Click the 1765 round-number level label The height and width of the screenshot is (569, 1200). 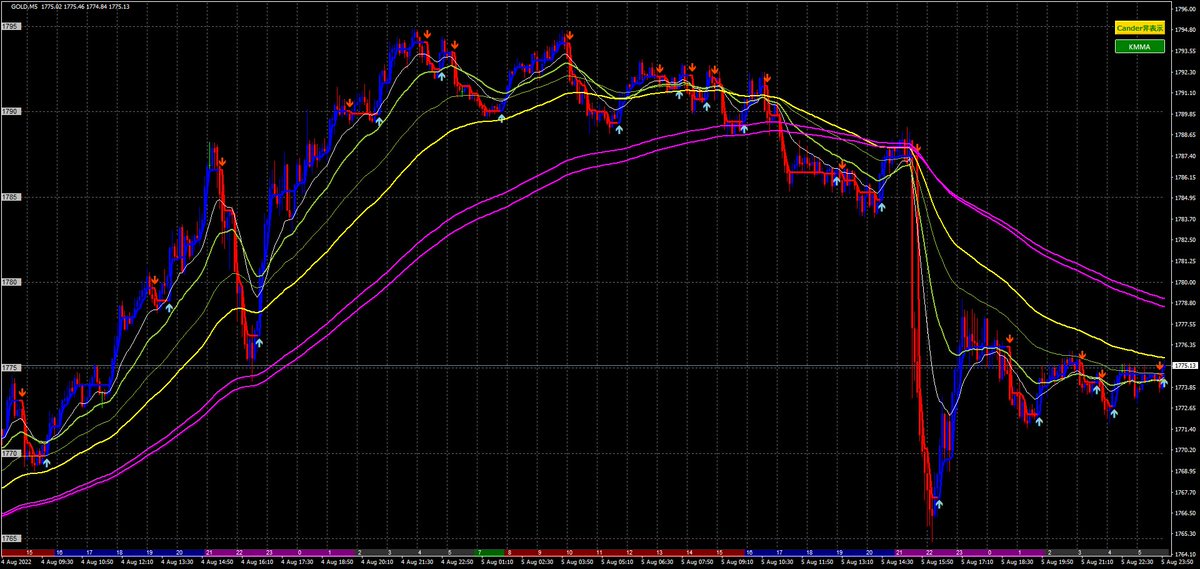(10, 539)
